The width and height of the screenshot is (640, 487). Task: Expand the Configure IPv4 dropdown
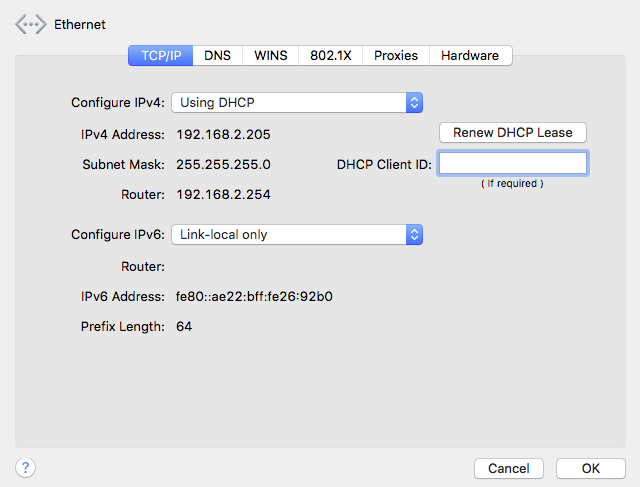point(297,102)
